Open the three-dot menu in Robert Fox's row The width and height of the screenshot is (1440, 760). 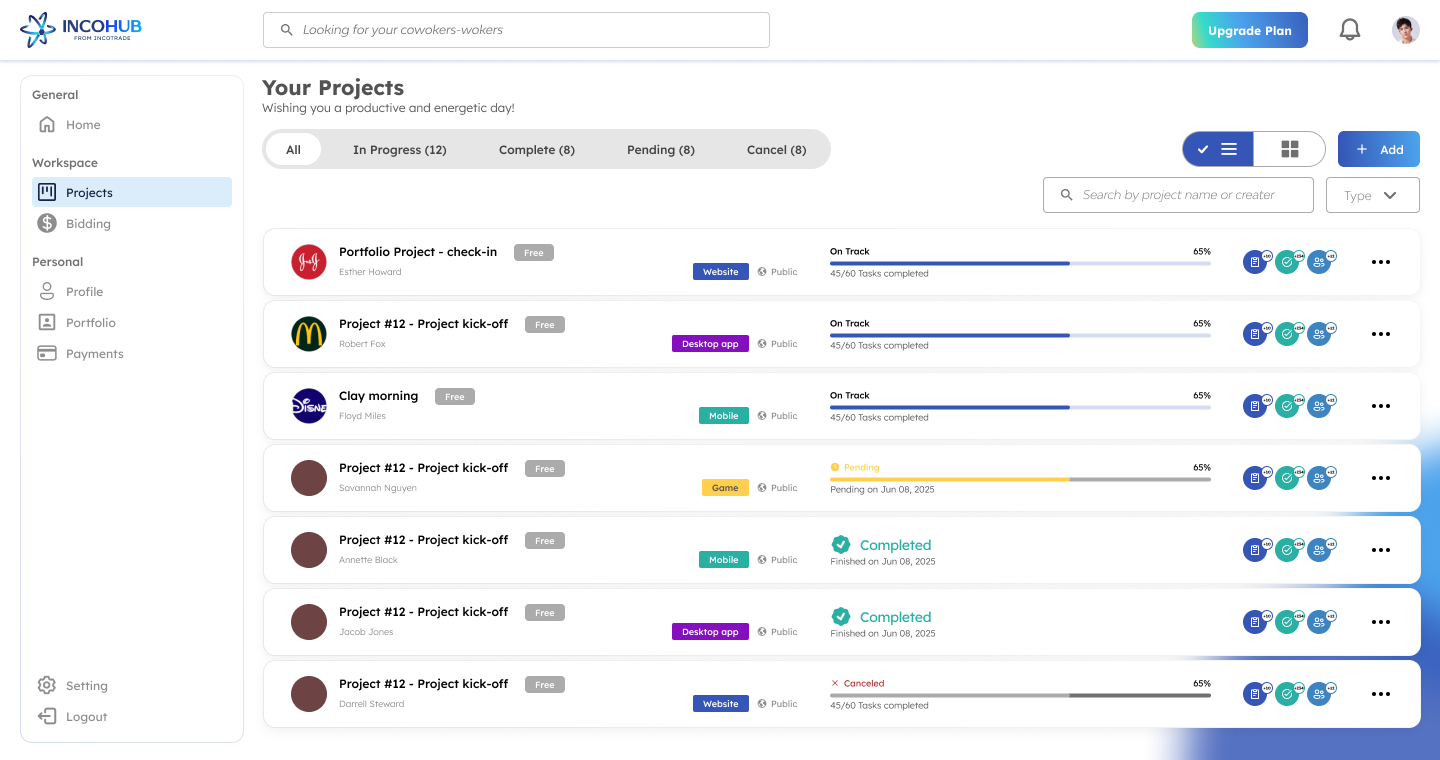pyautogui.click(x=1381, y=334)
